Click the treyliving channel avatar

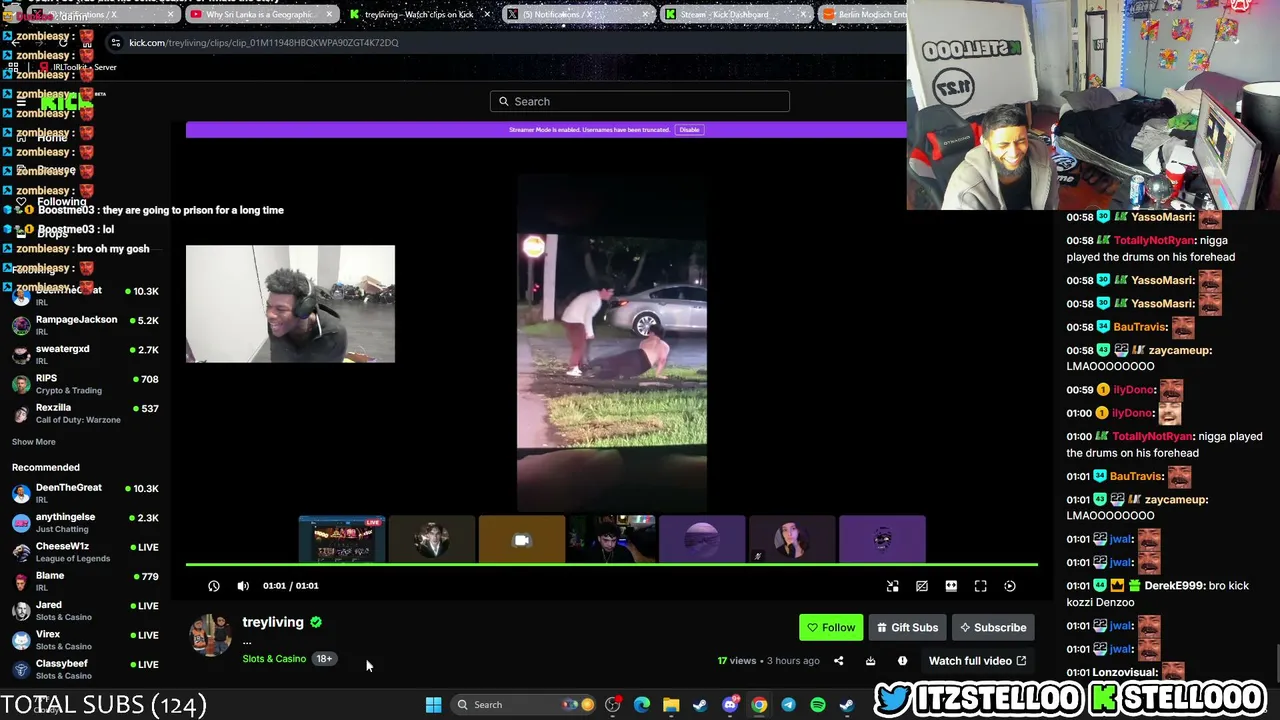211,635
